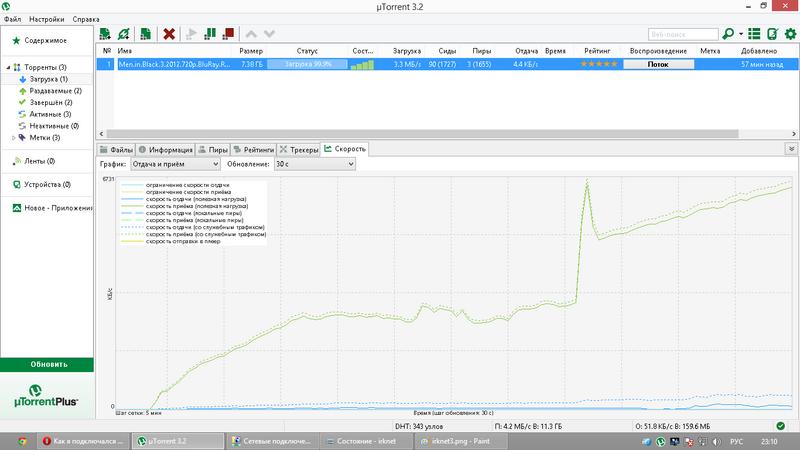Viewport: 800px width, 450px height.
Task: Select Раздаваемые (2) category
Action: (56, 91)
